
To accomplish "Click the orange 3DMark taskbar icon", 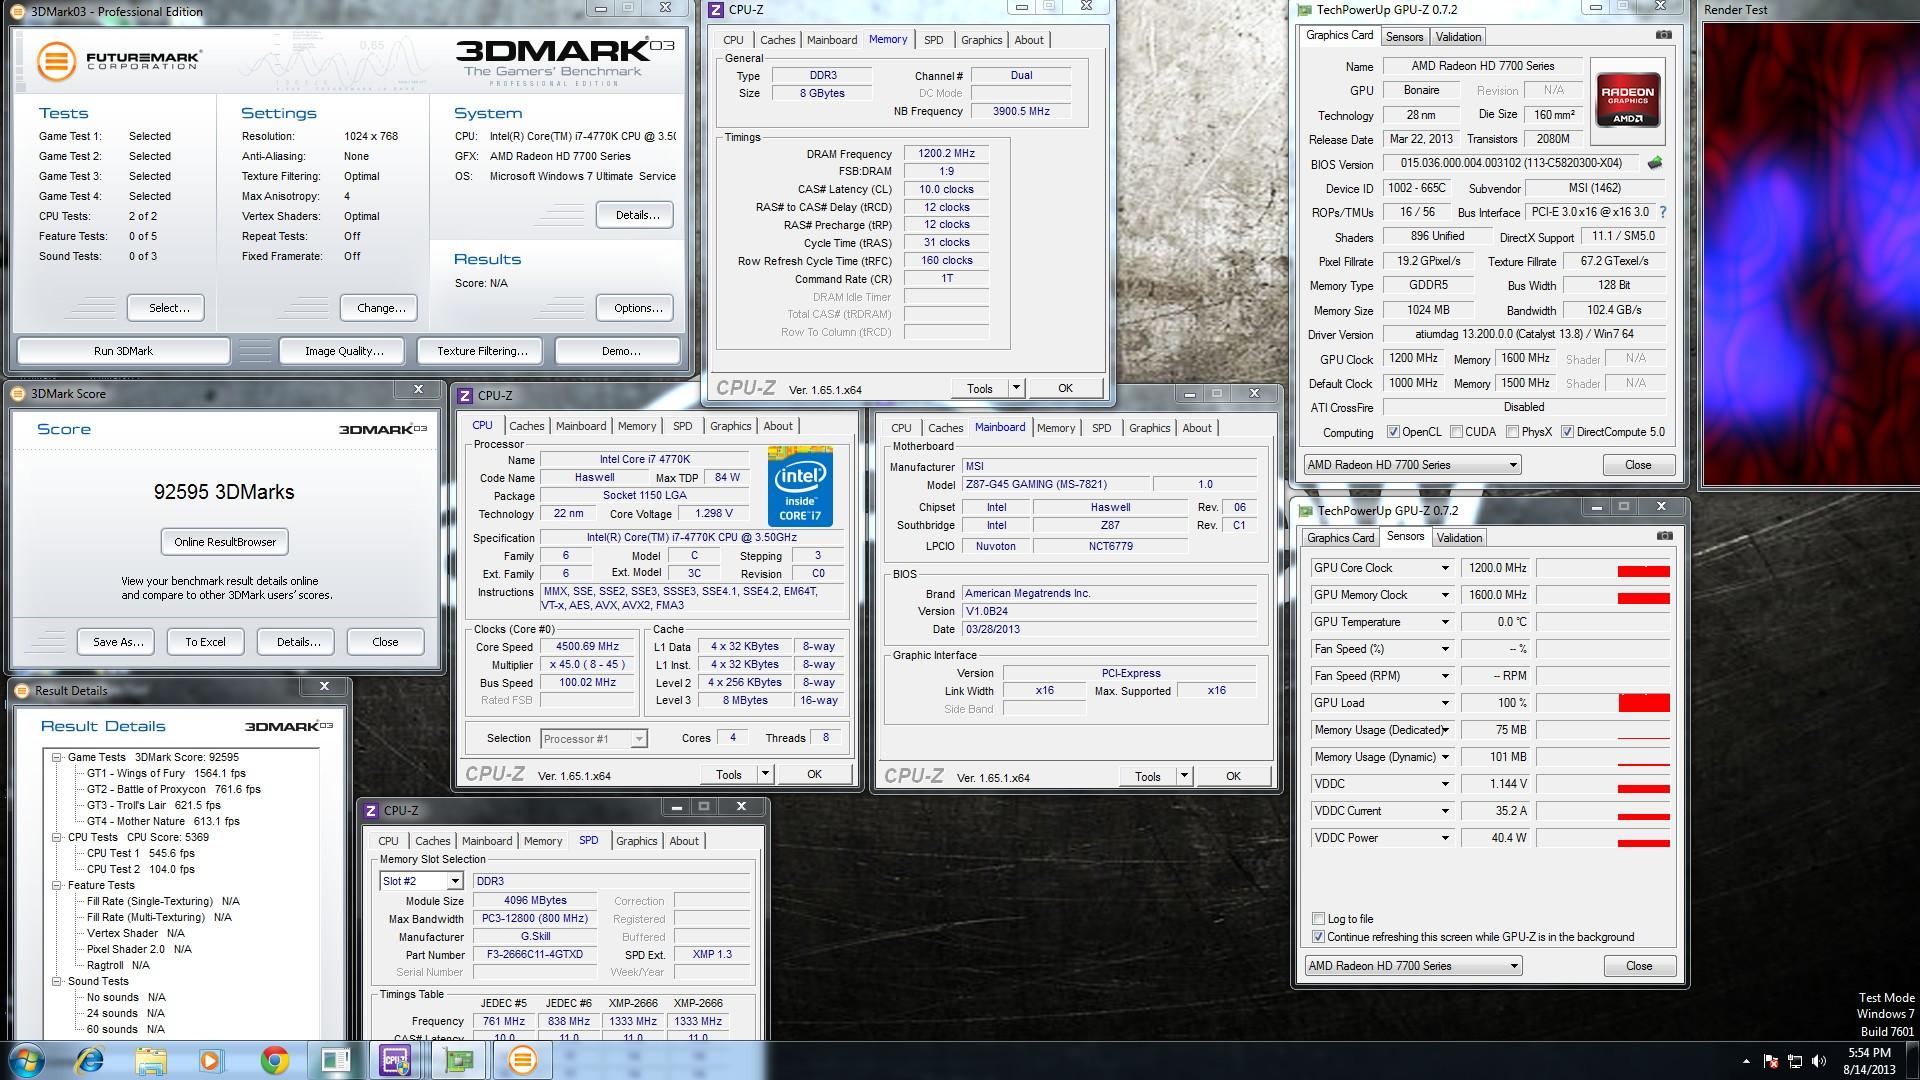I will point(522,1060).
